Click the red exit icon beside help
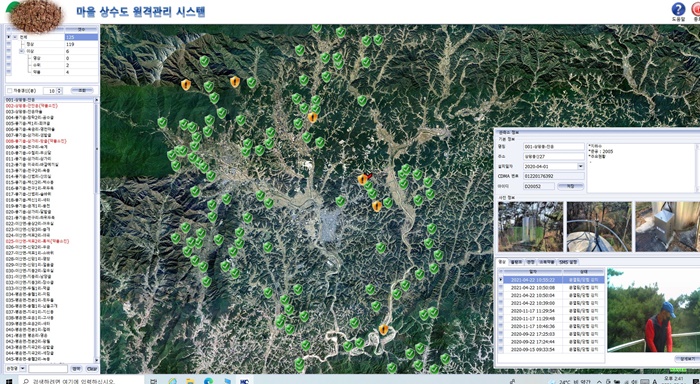Screen dimensions: 700x384 [x=696, y=9]
